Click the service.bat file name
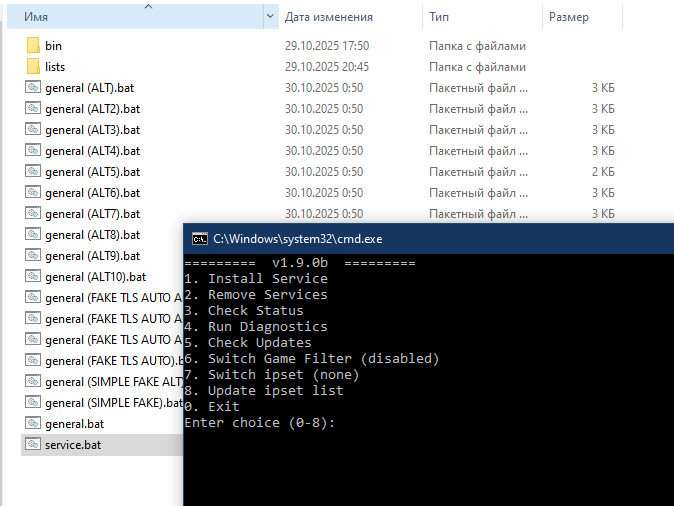Screen dimensions: 674x506 [73, 445]
